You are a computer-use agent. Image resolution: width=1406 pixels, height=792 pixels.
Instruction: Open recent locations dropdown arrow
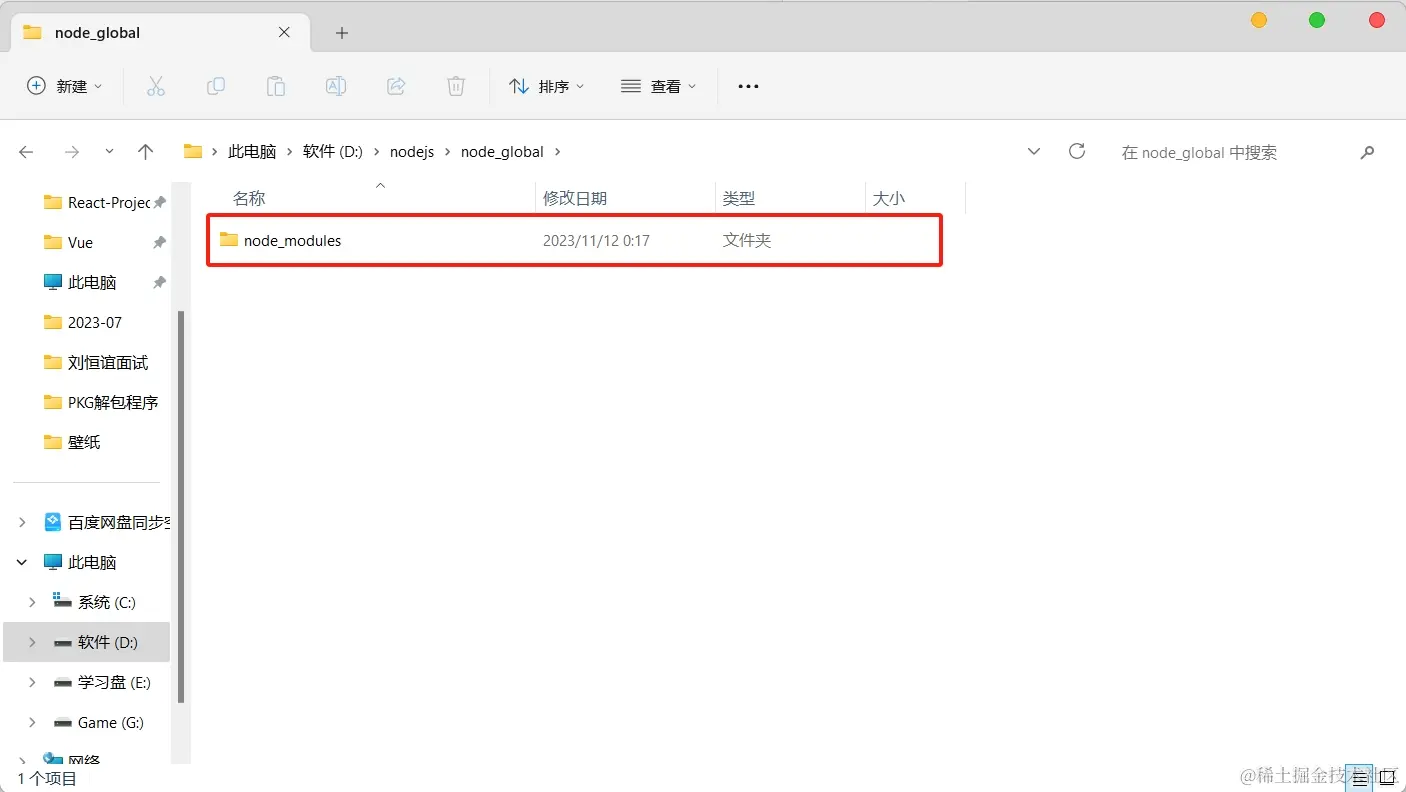[x=109, y=152]
